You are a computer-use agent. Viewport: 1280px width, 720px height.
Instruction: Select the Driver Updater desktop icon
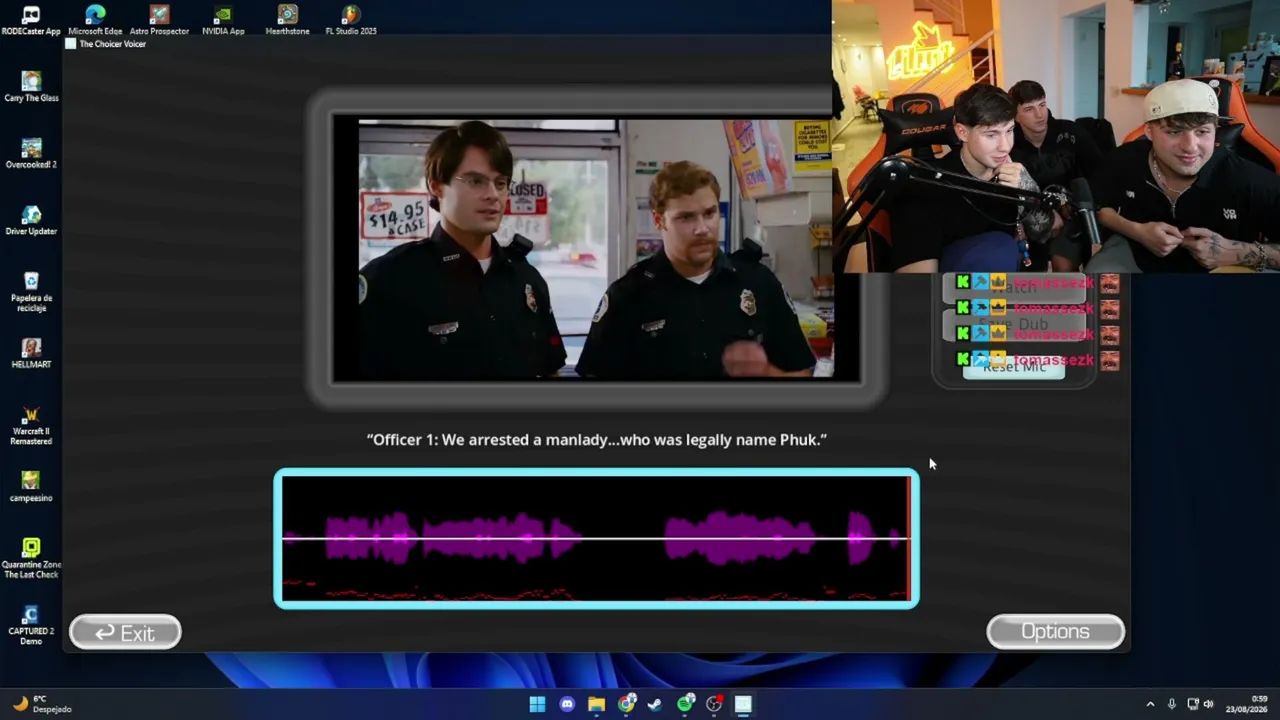tap(31, 220)
